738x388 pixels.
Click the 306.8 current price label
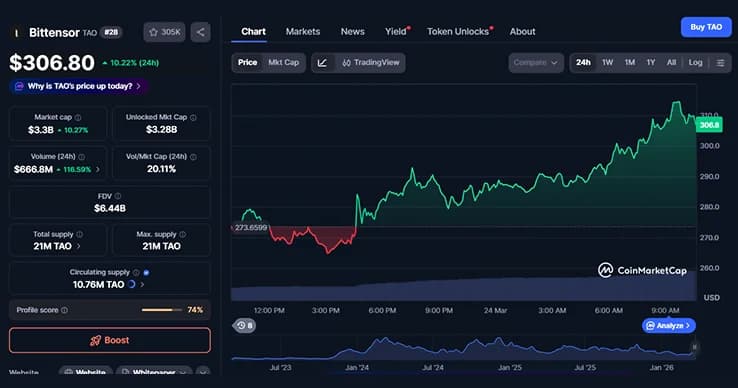pyautogui.click(x=709, y=125)
